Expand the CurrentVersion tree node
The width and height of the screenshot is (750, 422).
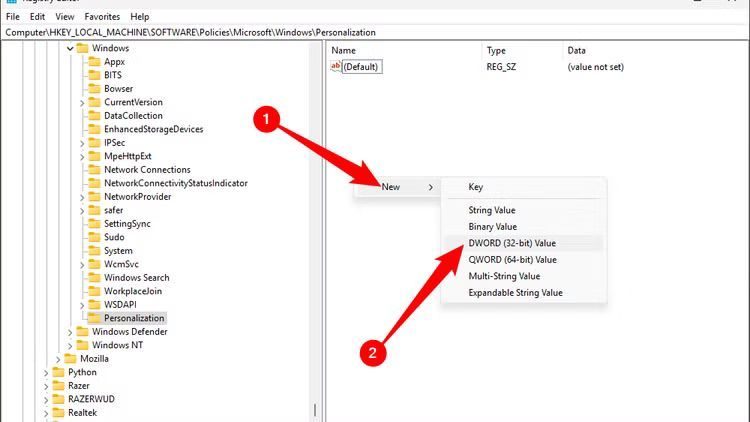click(x=82, y=102)
